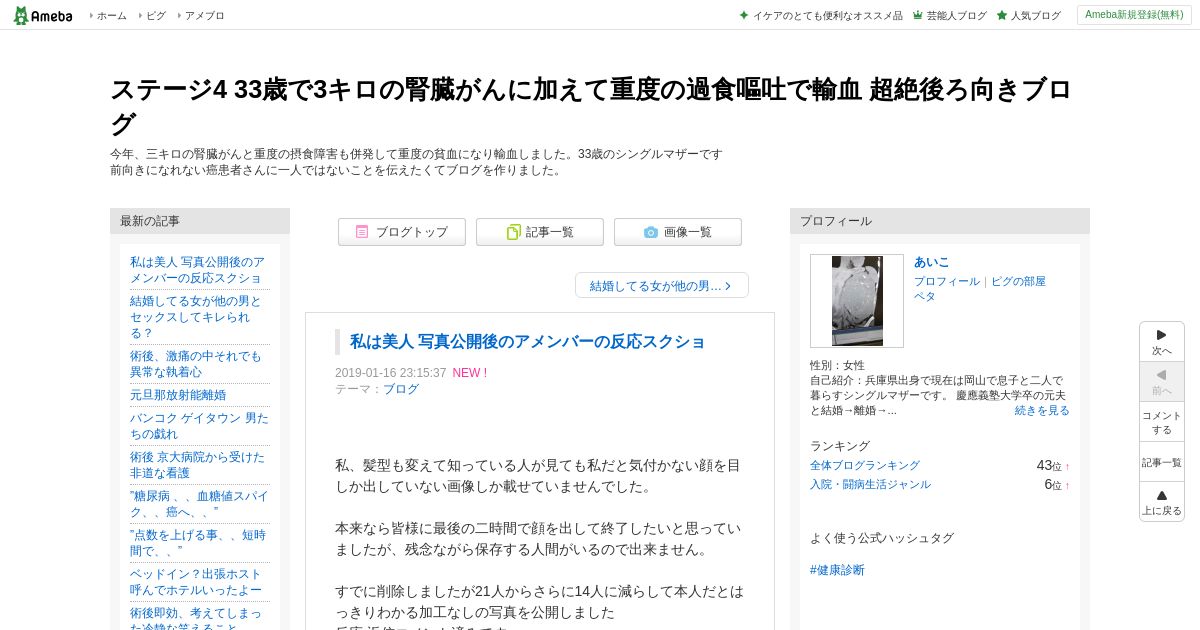This screenshot has width=1200, height=630.
Task: Open sidebar post ”点数を上げる事、、短時間で、、”
Action: pos(198,543)
